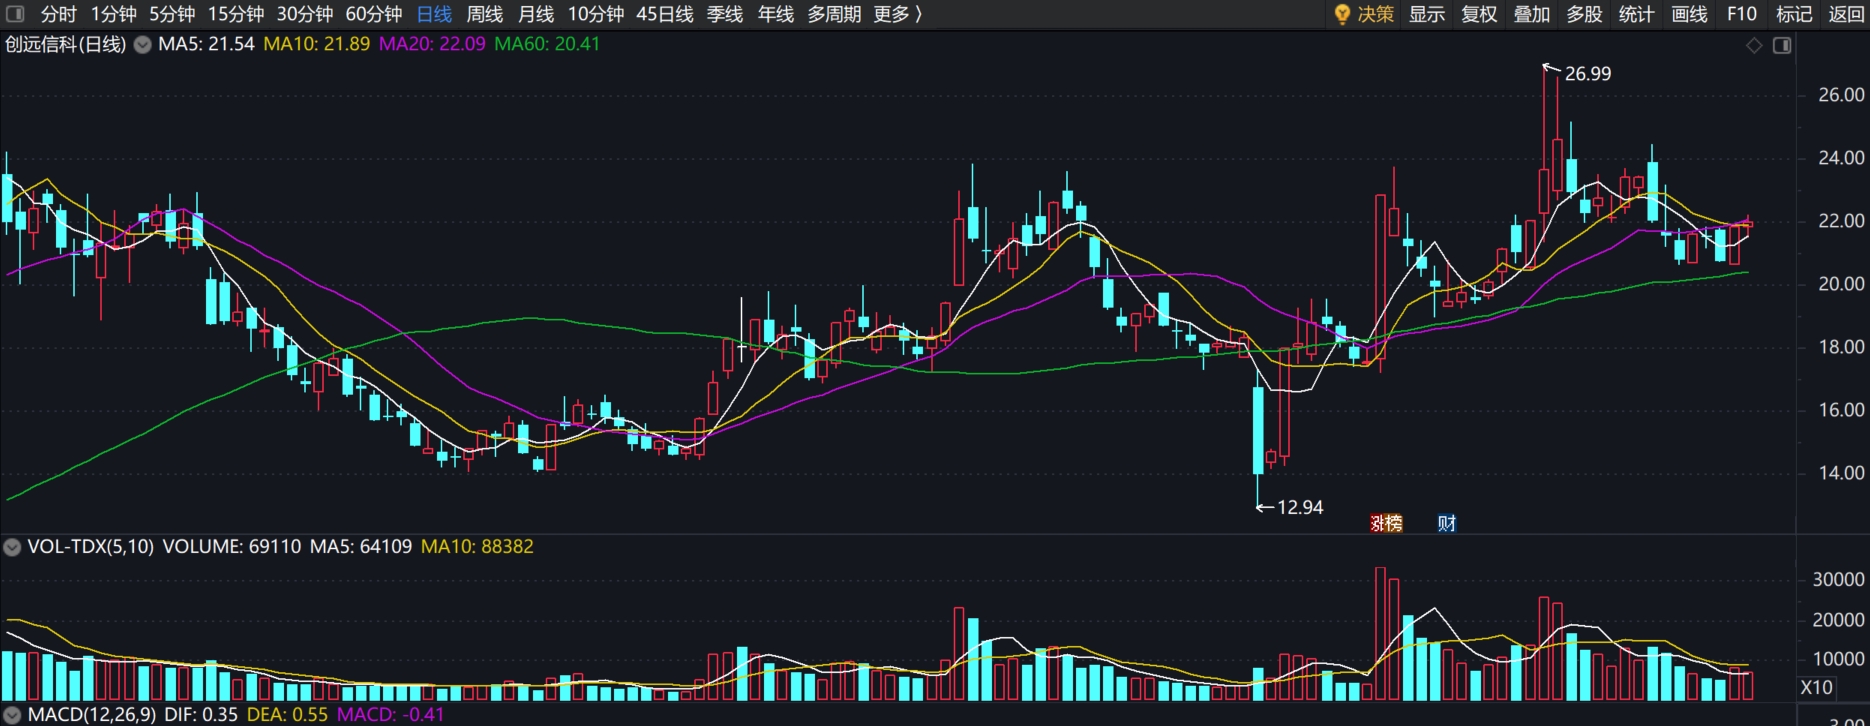Click the MA60: 20.41 label
1870x726 pixels.
coord(547,45)
